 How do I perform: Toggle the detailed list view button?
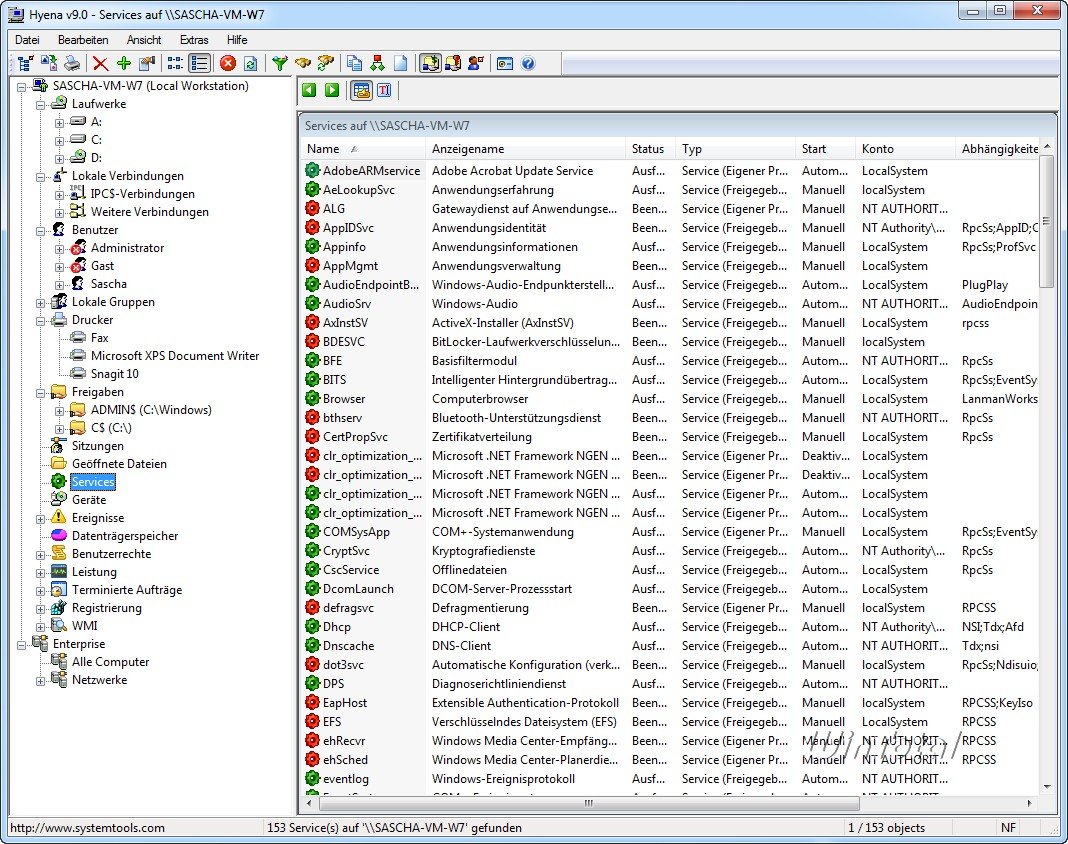tap(199, 63)
